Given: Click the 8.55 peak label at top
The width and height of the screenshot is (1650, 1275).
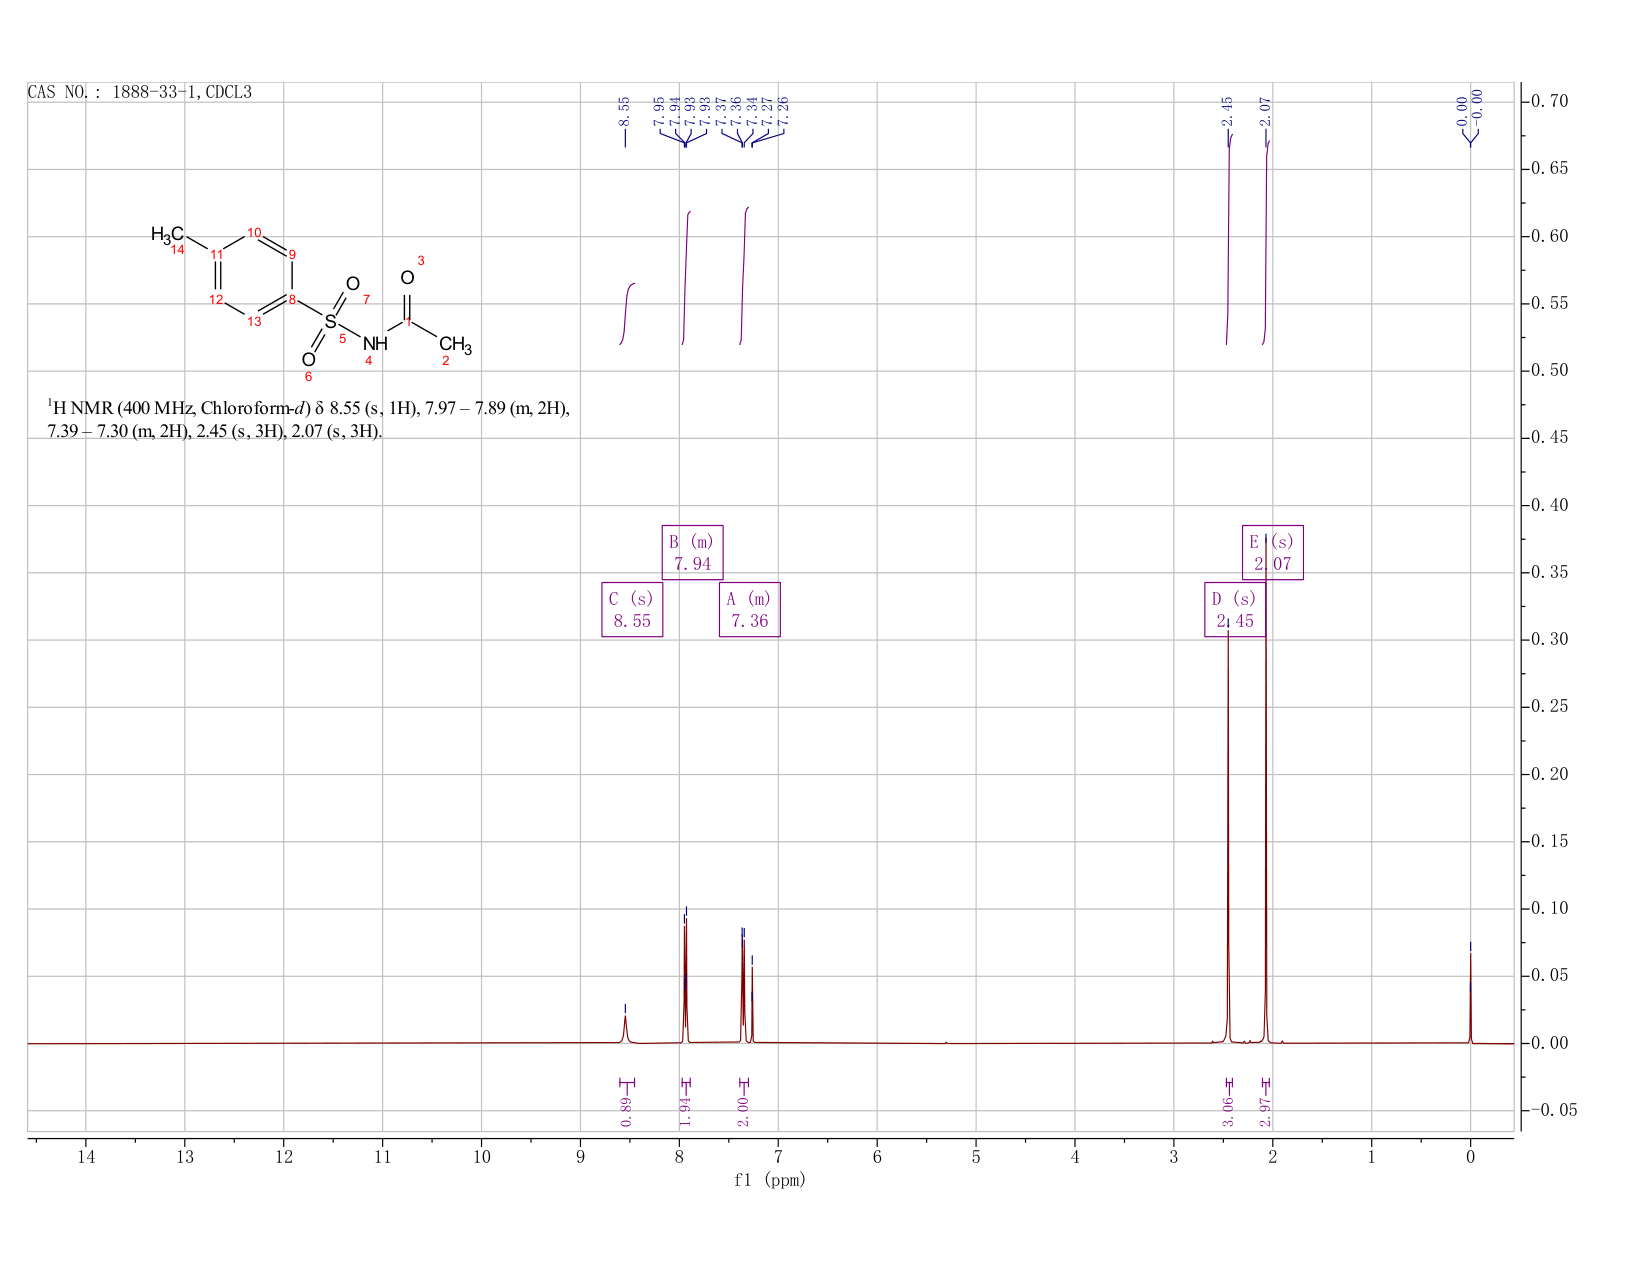Looking at the screenshot, I should (x=624, y=111).
